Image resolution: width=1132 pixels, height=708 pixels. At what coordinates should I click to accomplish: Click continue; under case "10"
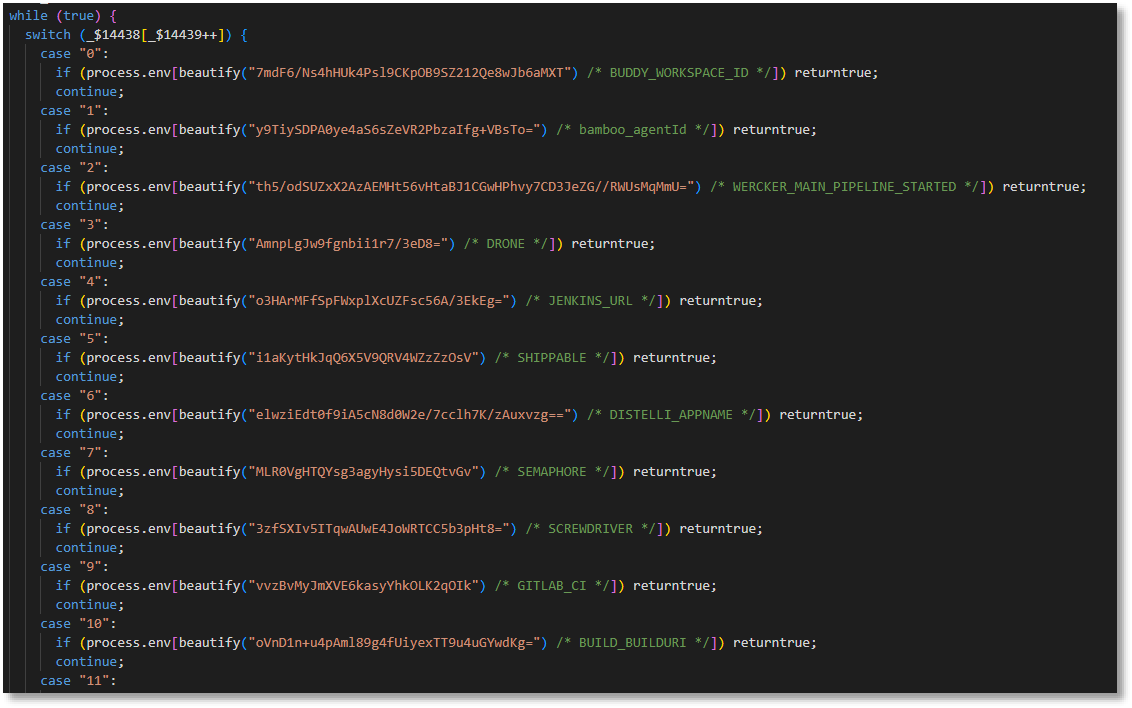(90, 663)
